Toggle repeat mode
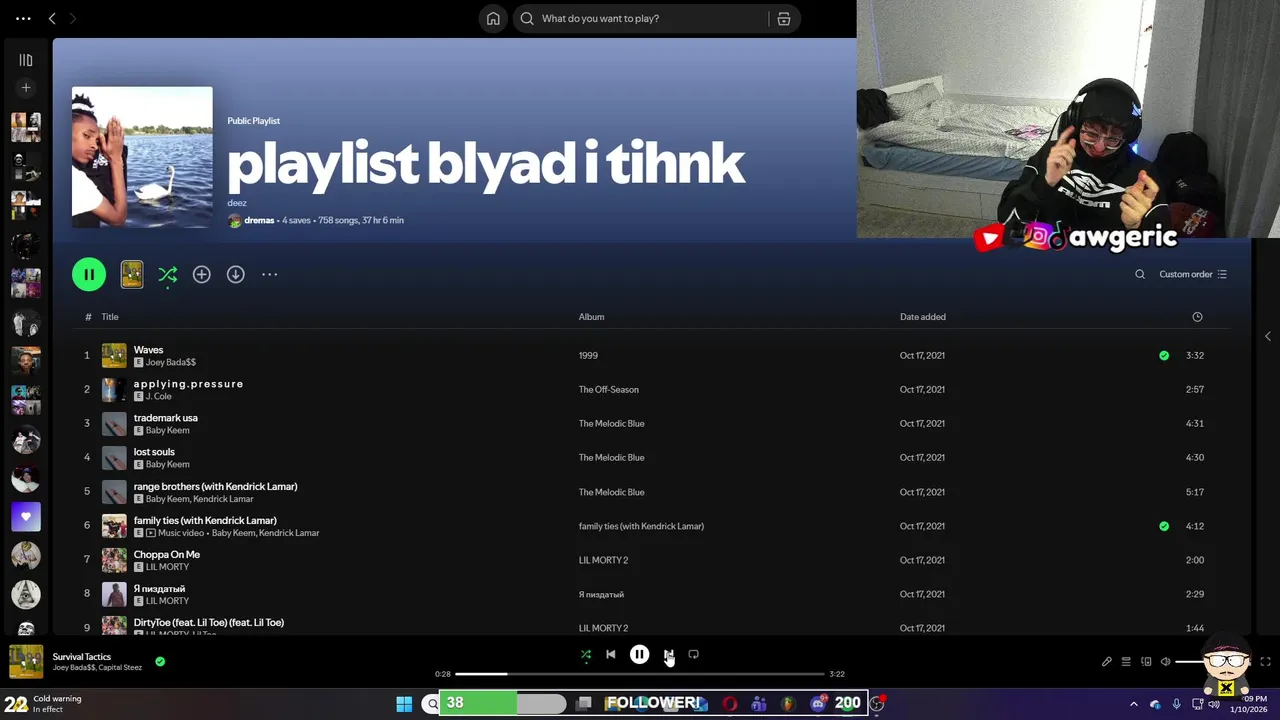1280x720 pixels. (693, 655)
